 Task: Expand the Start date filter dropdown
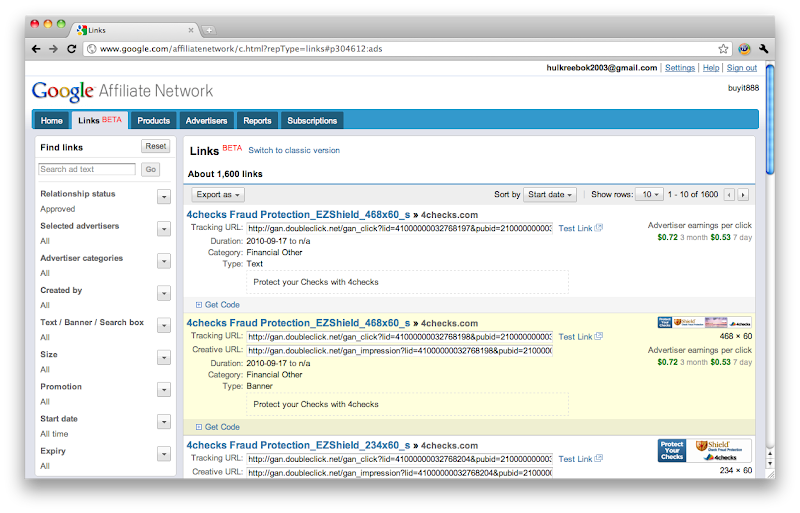pos(164,422)
